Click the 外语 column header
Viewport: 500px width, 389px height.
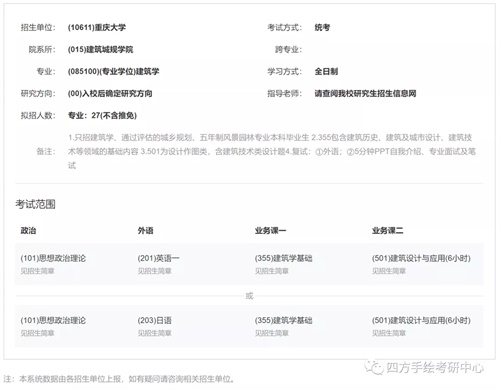point(145,230)
